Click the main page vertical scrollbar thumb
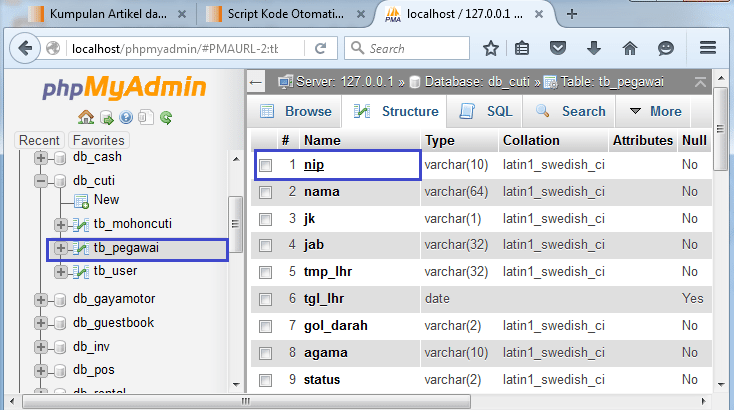Viewport: 734px width, 410px height. (x=720, y=129)
